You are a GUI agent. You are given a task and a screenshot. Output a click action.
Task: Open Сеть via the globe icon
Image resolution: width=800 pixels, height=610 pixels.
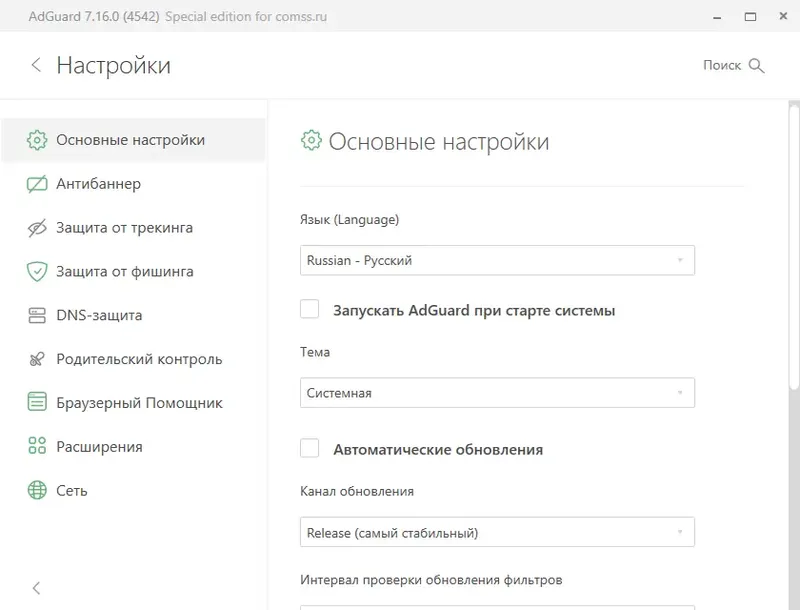(37, 491)
